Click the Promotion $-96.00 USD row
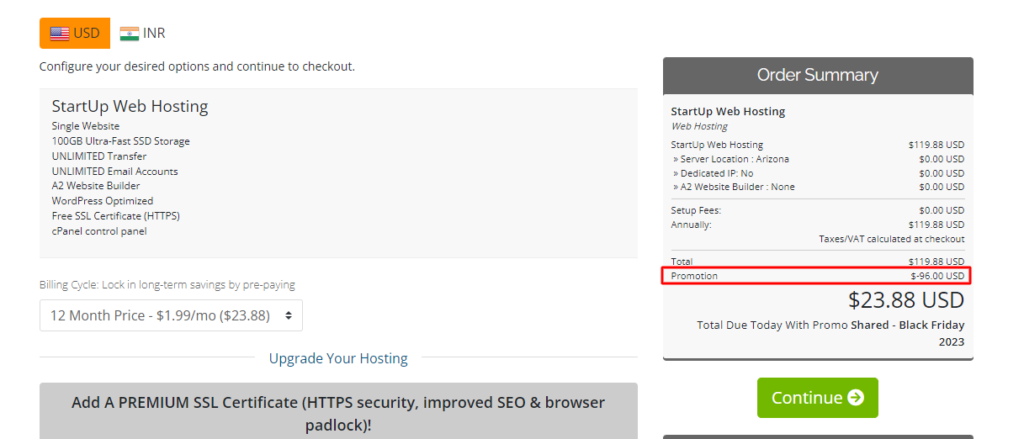Viewport: 1024px width, 439px height. click(x=818, y=276)
